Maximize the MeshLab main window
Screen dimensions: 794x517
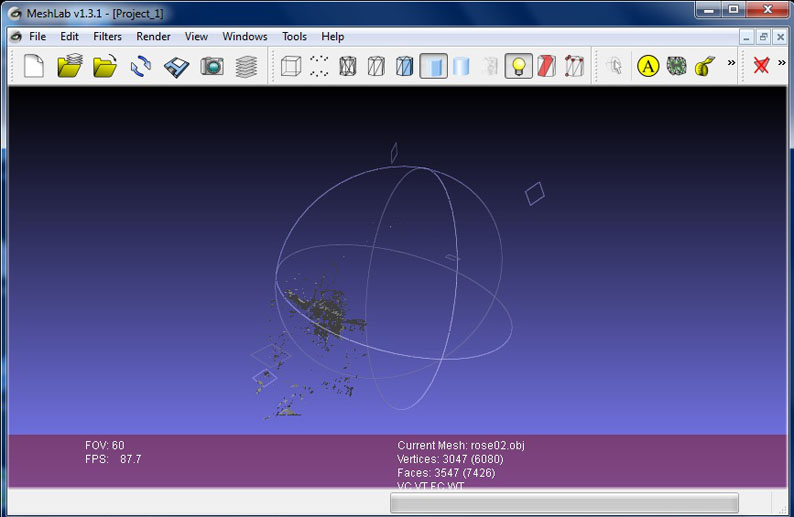(x=733, y=9)
